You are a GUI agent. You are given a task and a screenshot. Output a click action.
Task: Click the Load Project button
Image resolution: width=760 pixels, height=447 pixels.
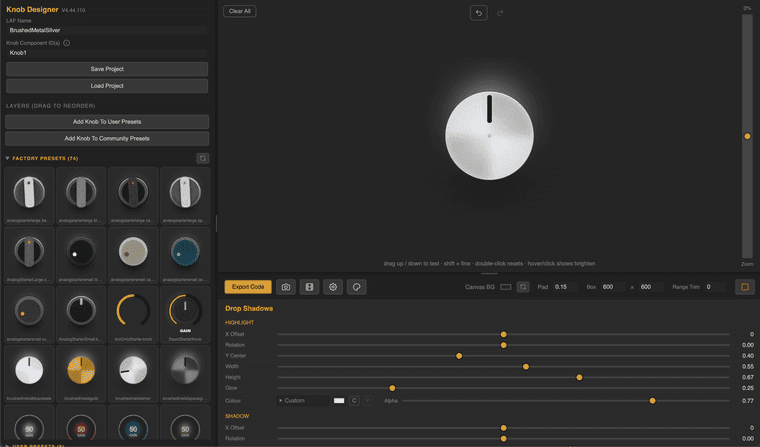[107, 86]
